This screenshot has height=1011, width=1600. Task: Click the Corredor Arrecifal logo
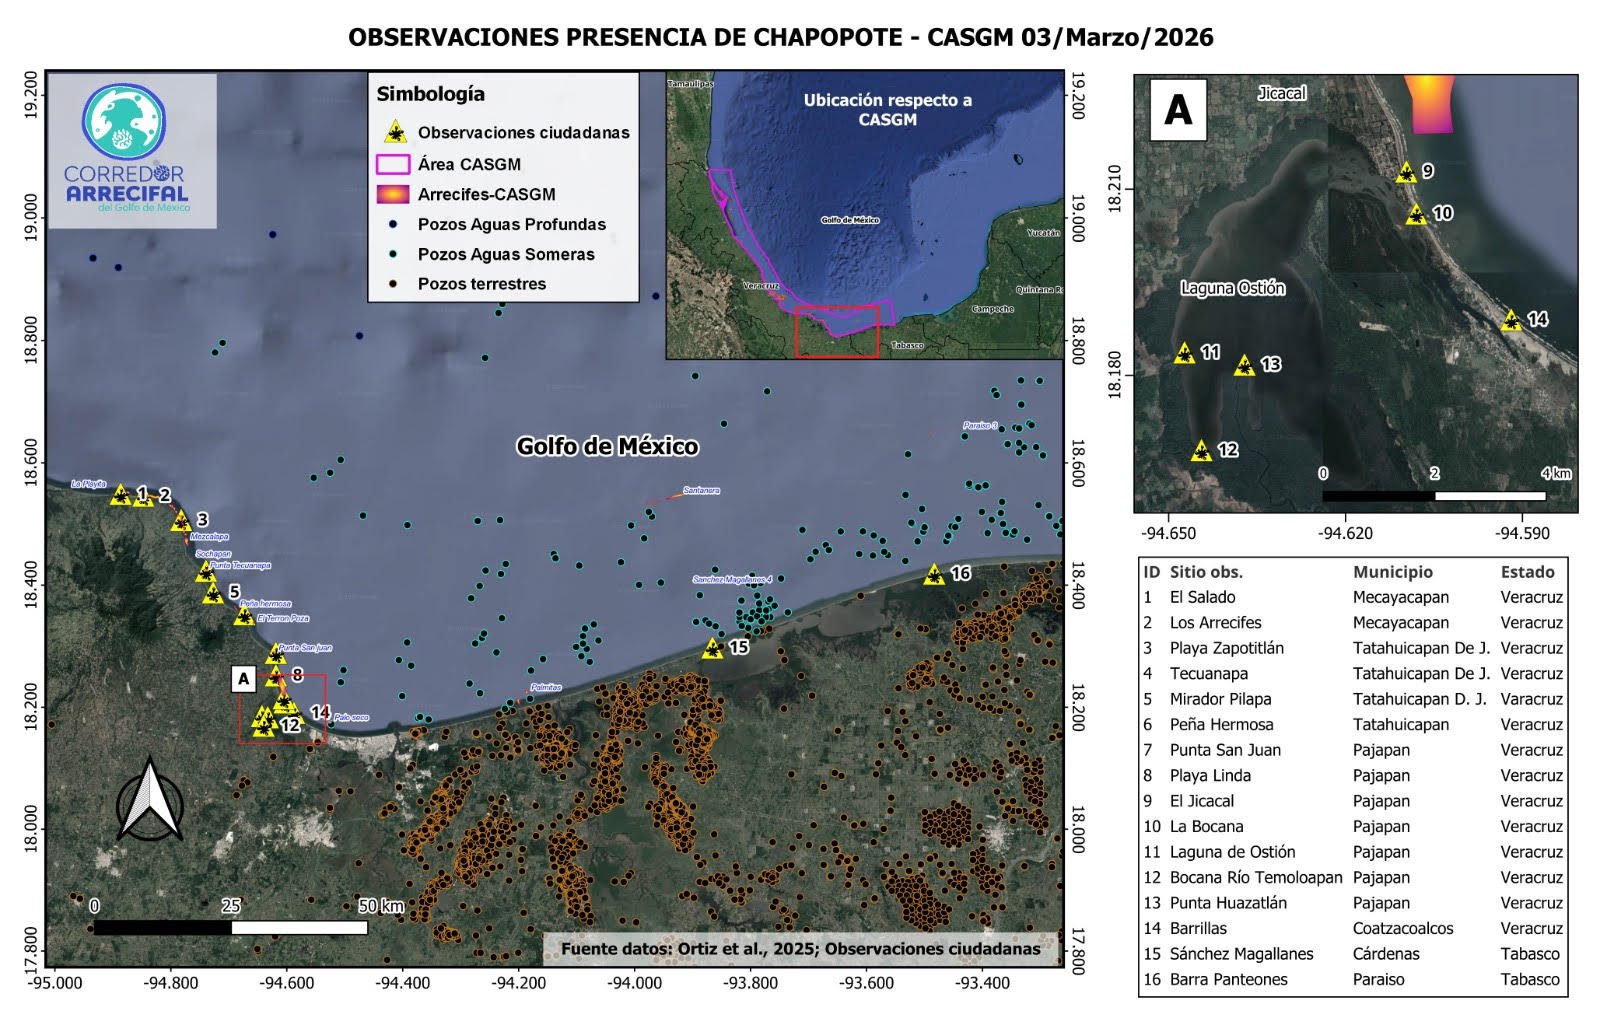pos(126,148)
